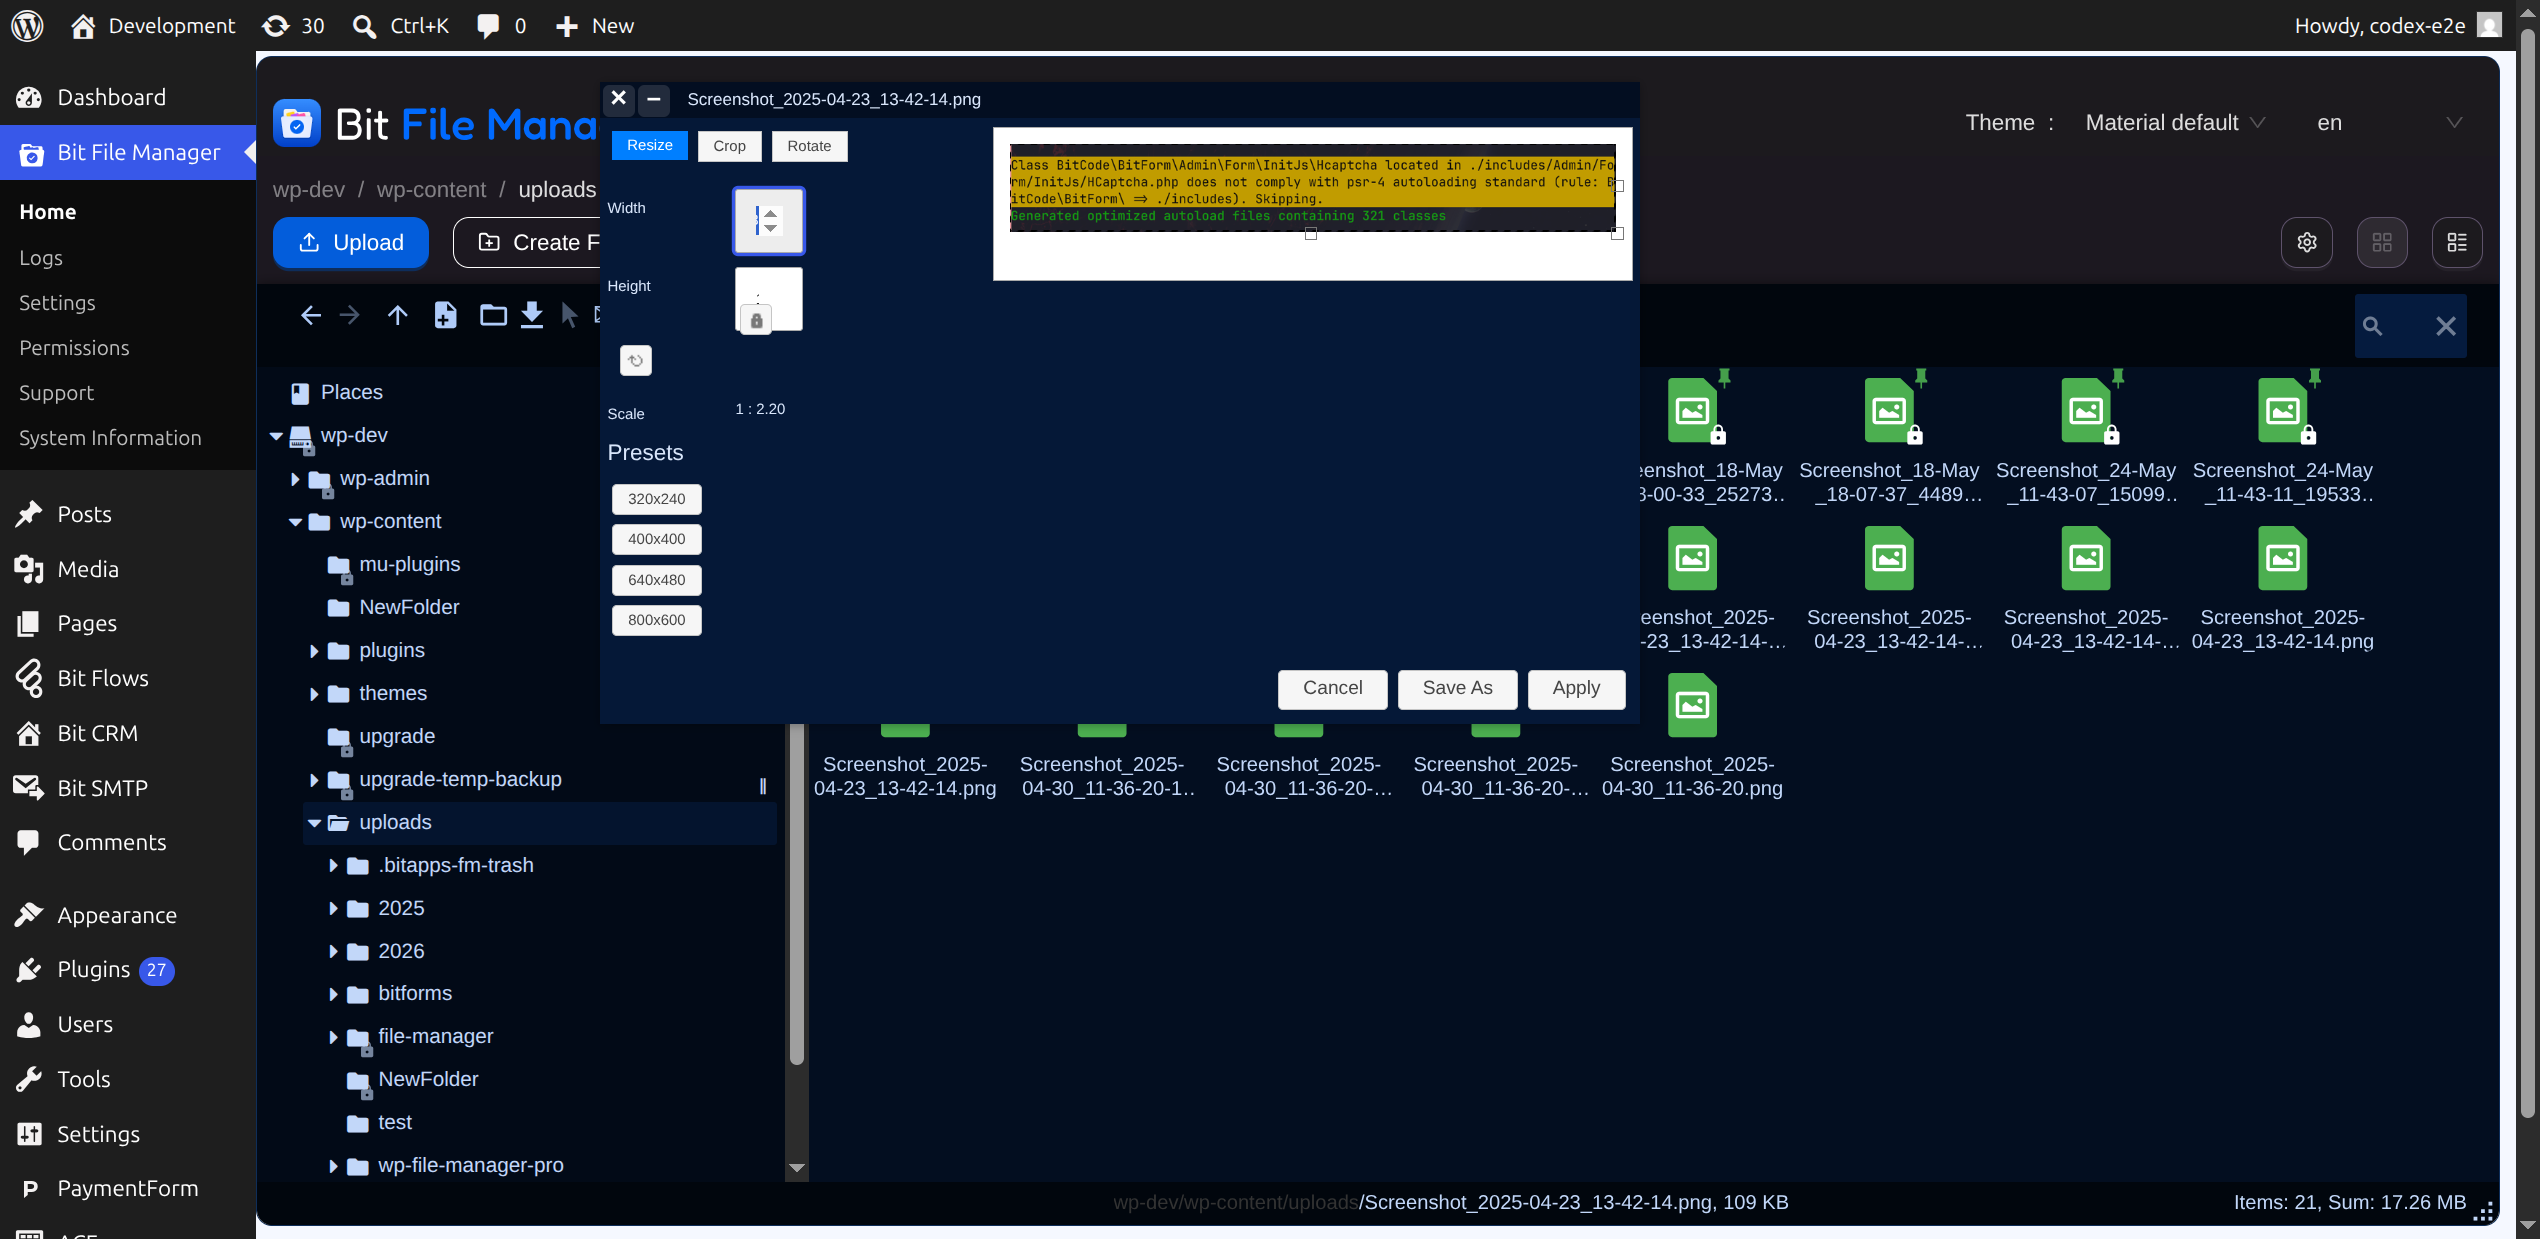Image resolution: width=2540 pixels, height=1239 pixels.
Task: Click the back navigation arrow in file toolbar
Action: tap(310, 316)
